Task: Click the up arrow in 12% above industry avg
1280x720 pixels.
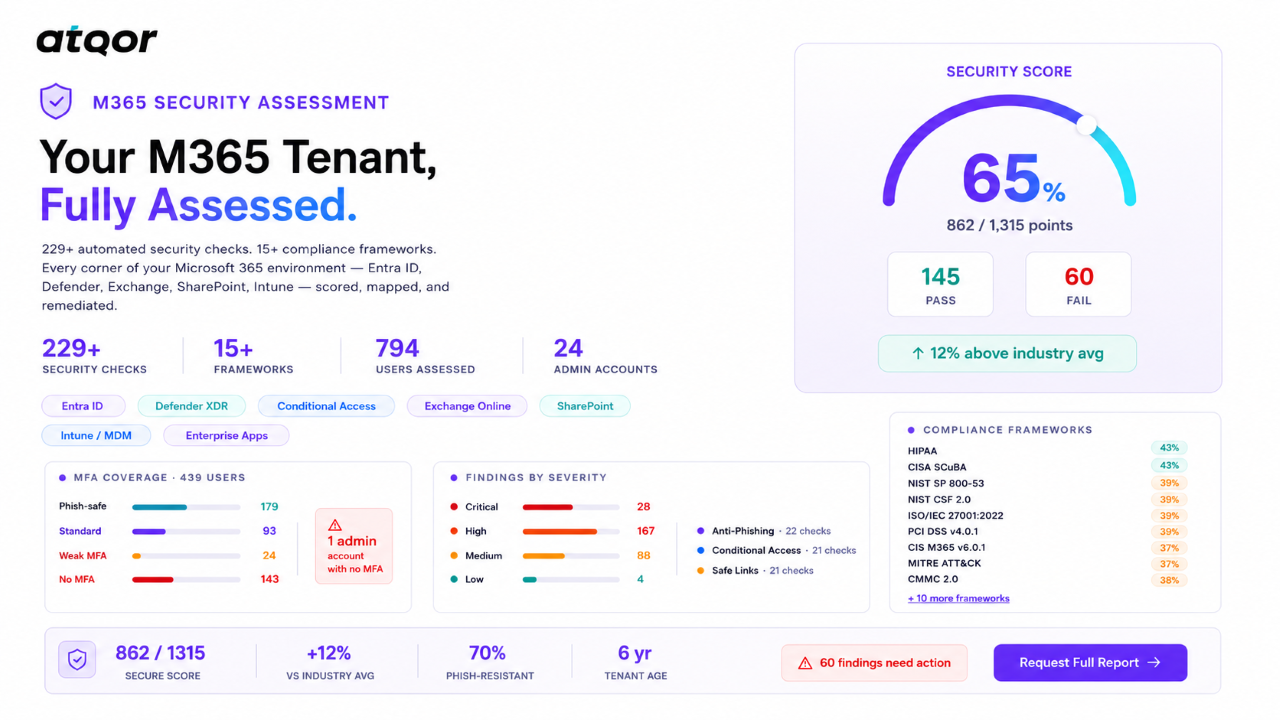Action: point(917,353)
